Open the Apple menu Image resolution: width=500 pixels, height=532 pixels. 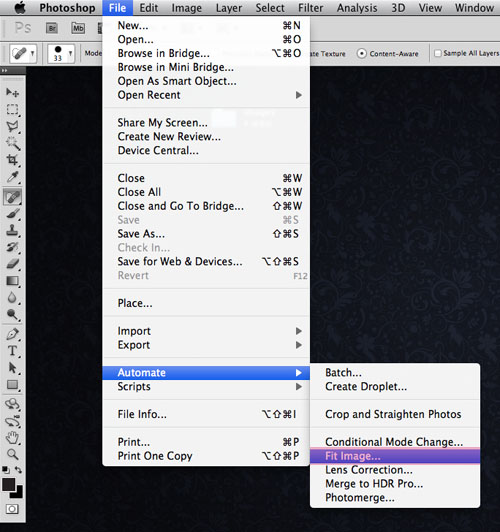coord(20,8)
